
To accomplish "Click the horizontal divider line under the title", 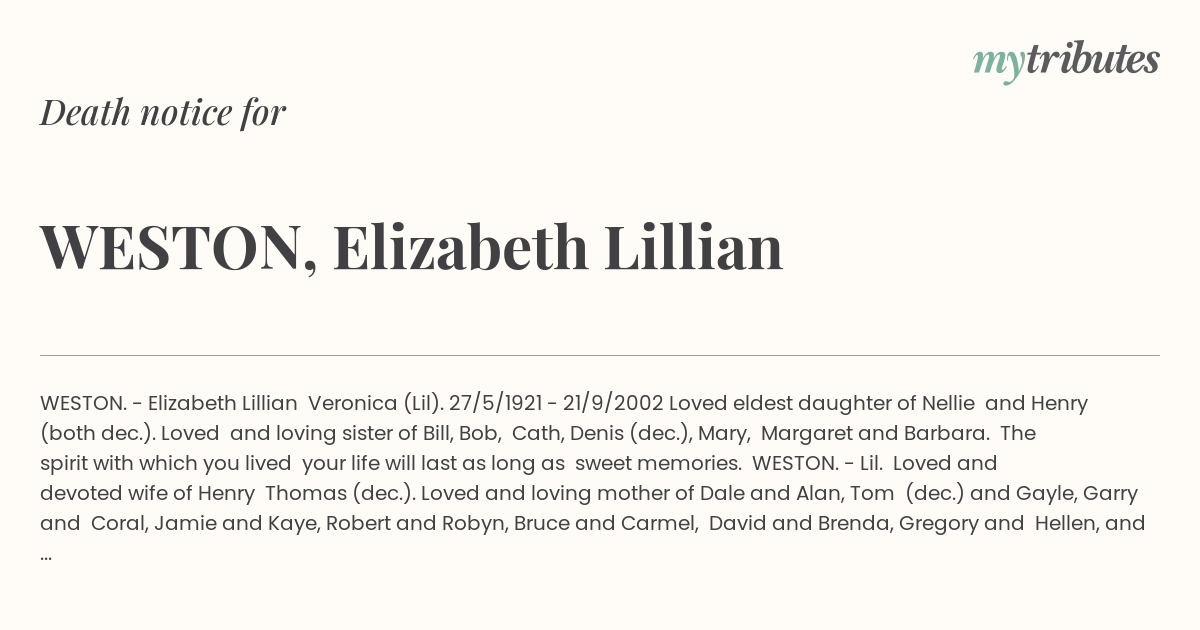I will [600, 355].
